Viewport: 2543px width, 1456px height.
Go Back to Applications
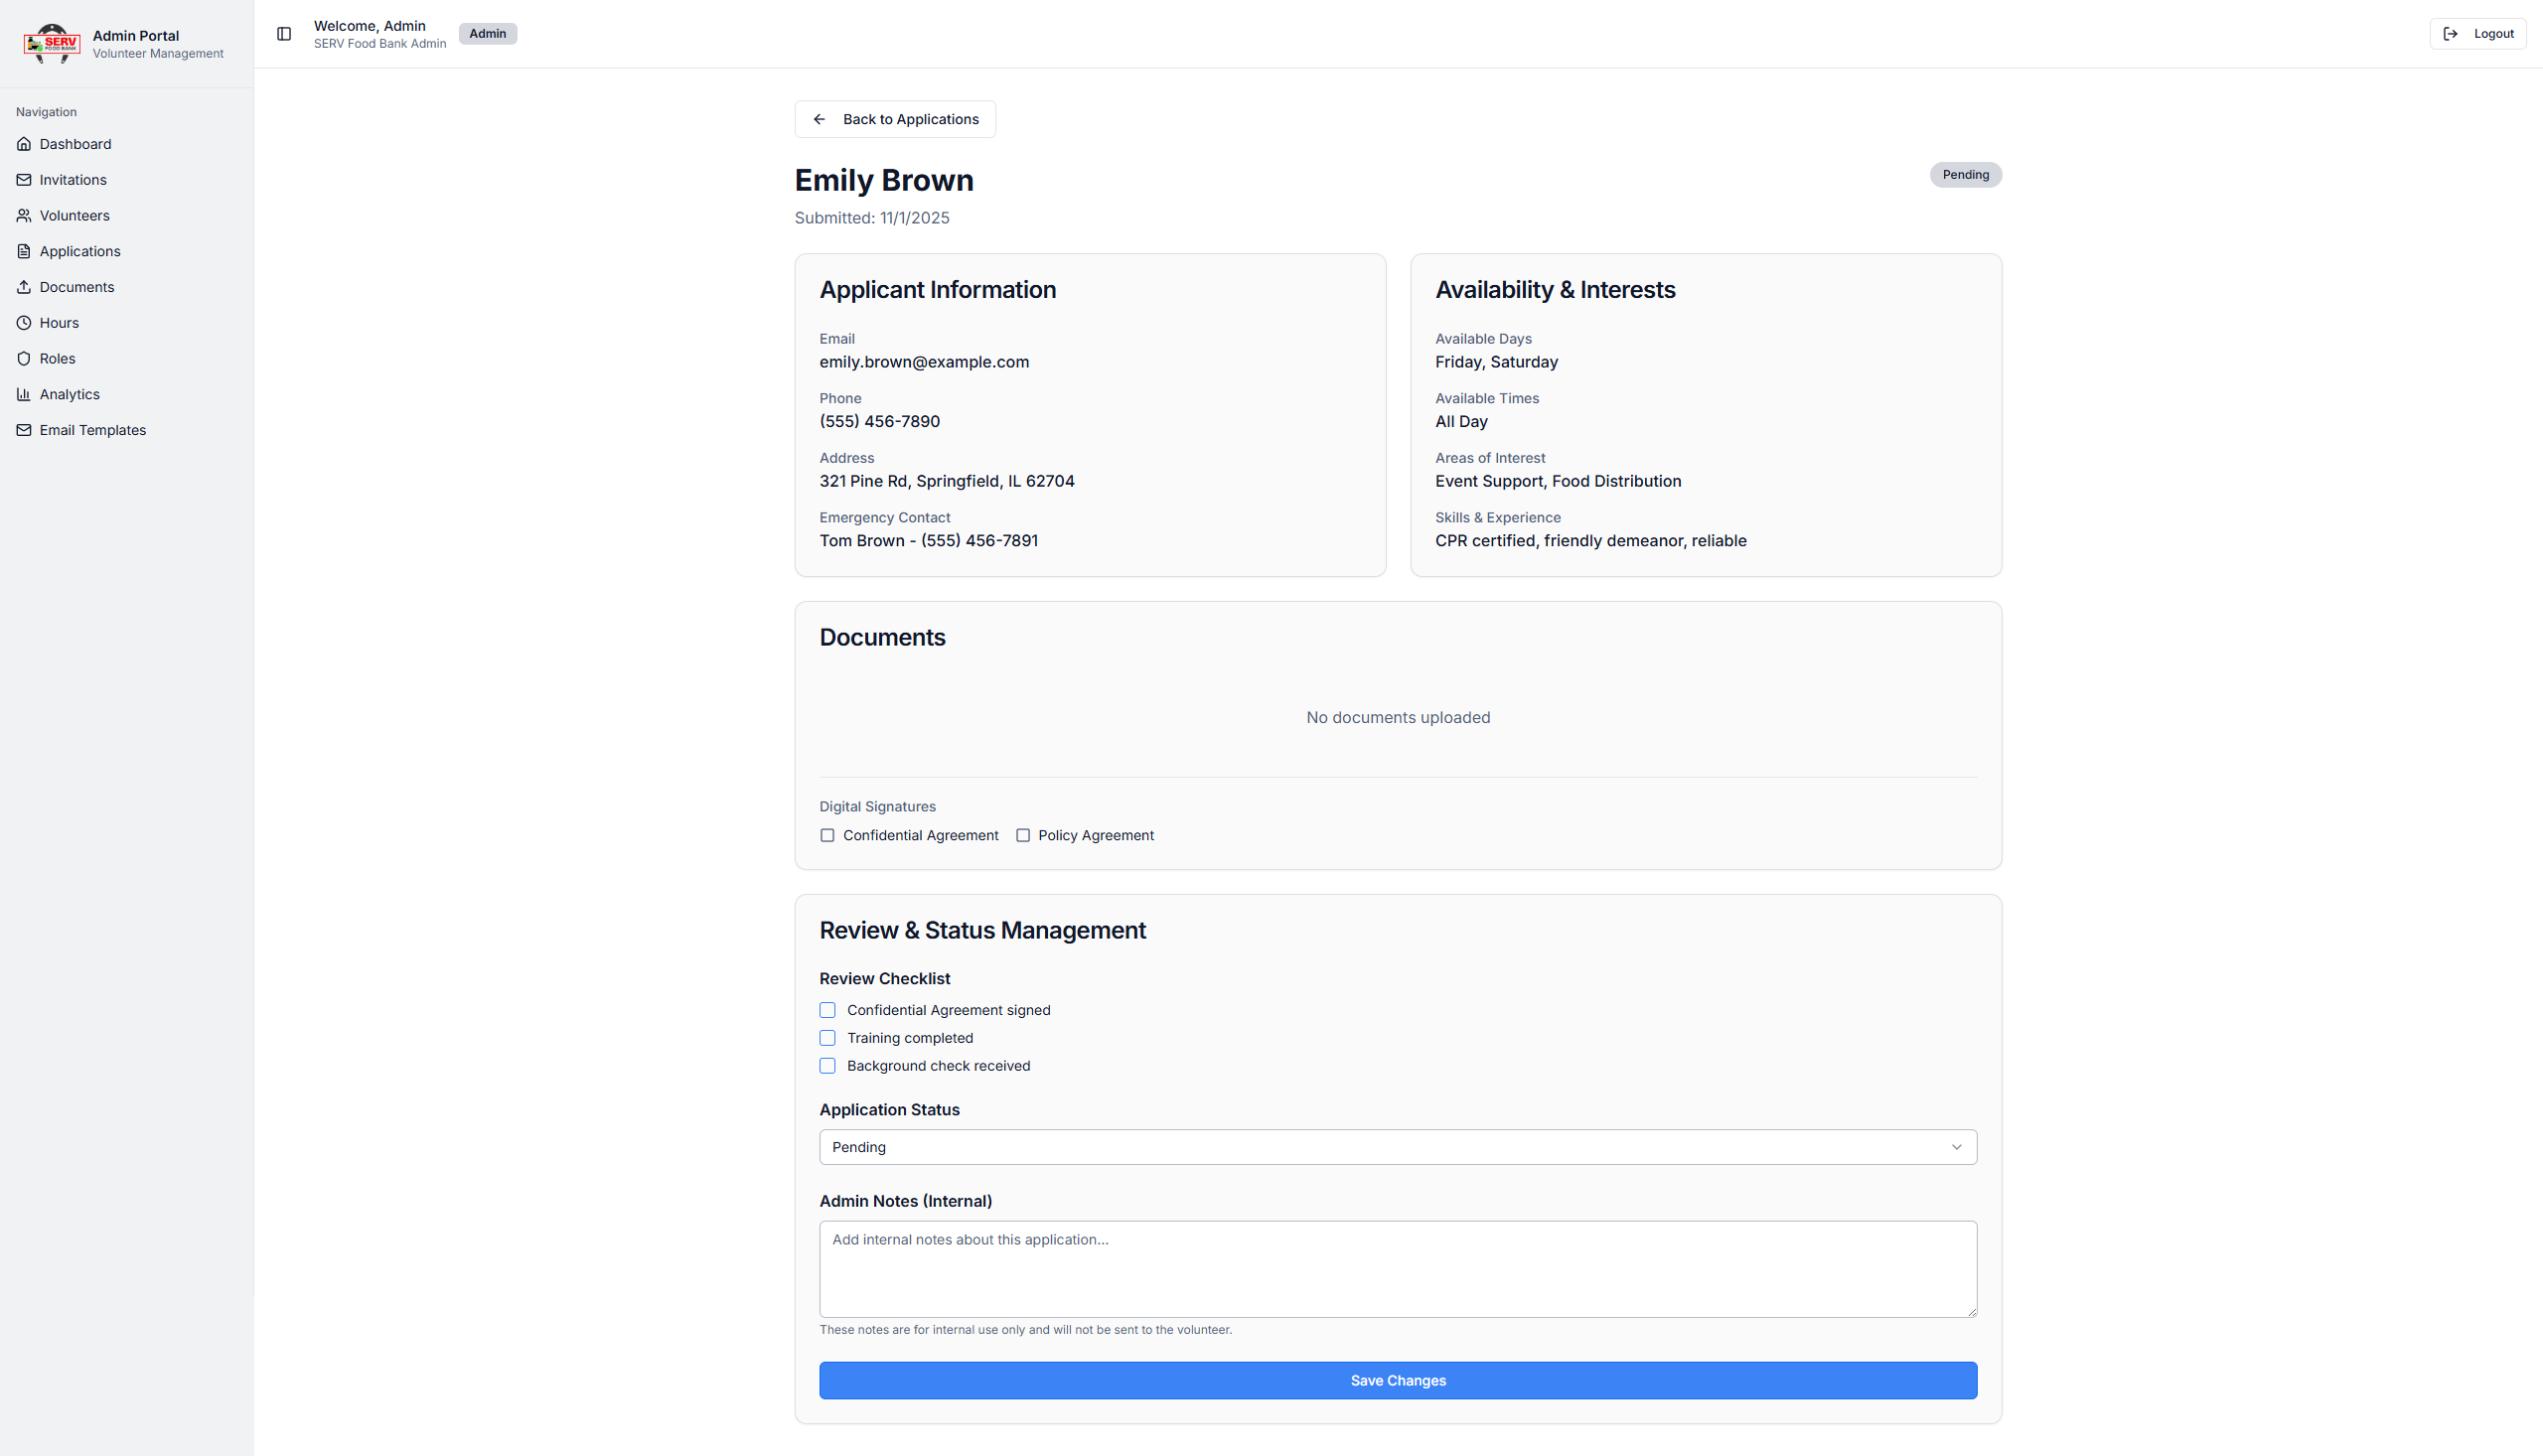point(895,119)
